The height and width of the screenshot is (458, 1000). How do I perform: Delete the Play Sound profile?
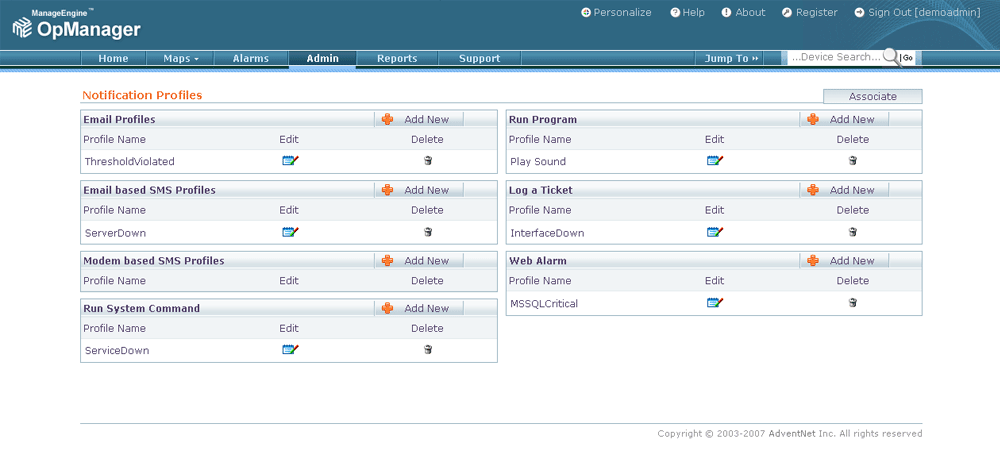tap(853, 161)
